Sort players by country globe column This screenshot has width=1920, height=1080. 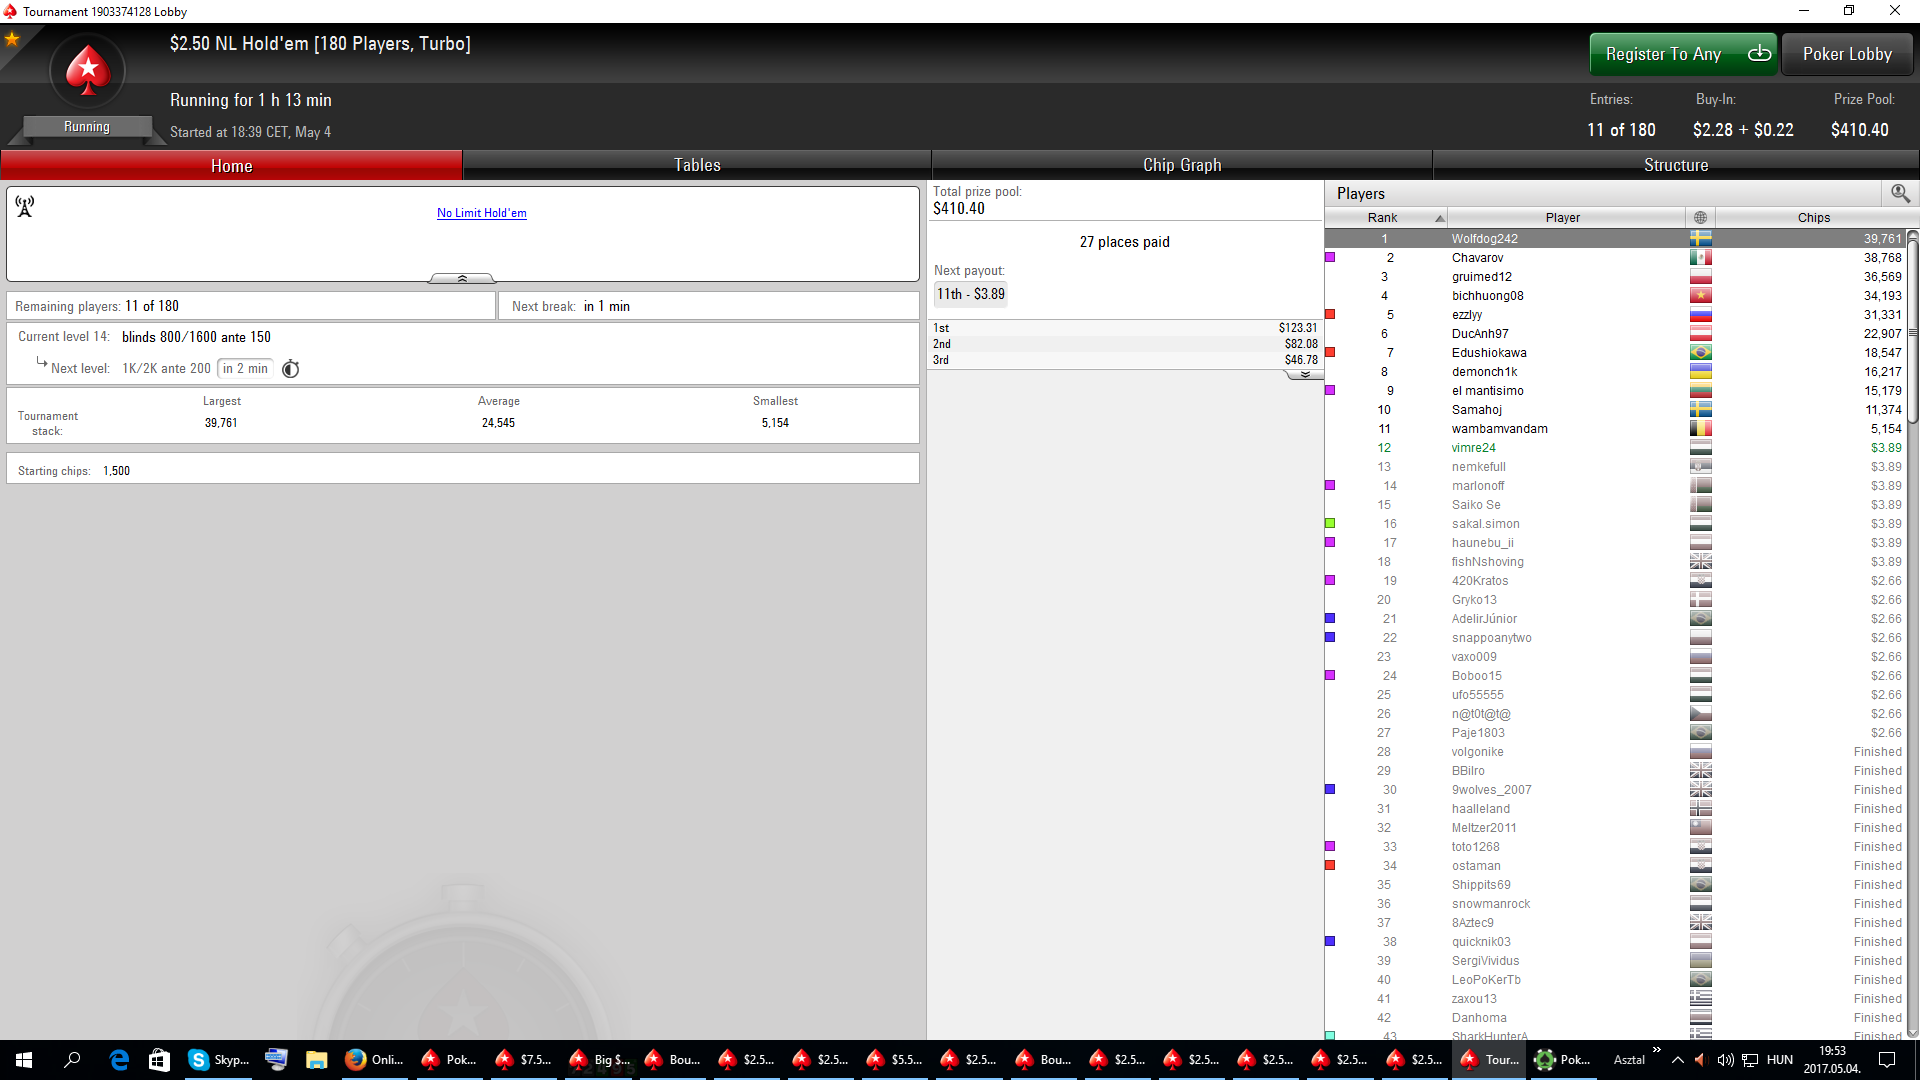click(1700, 217)
